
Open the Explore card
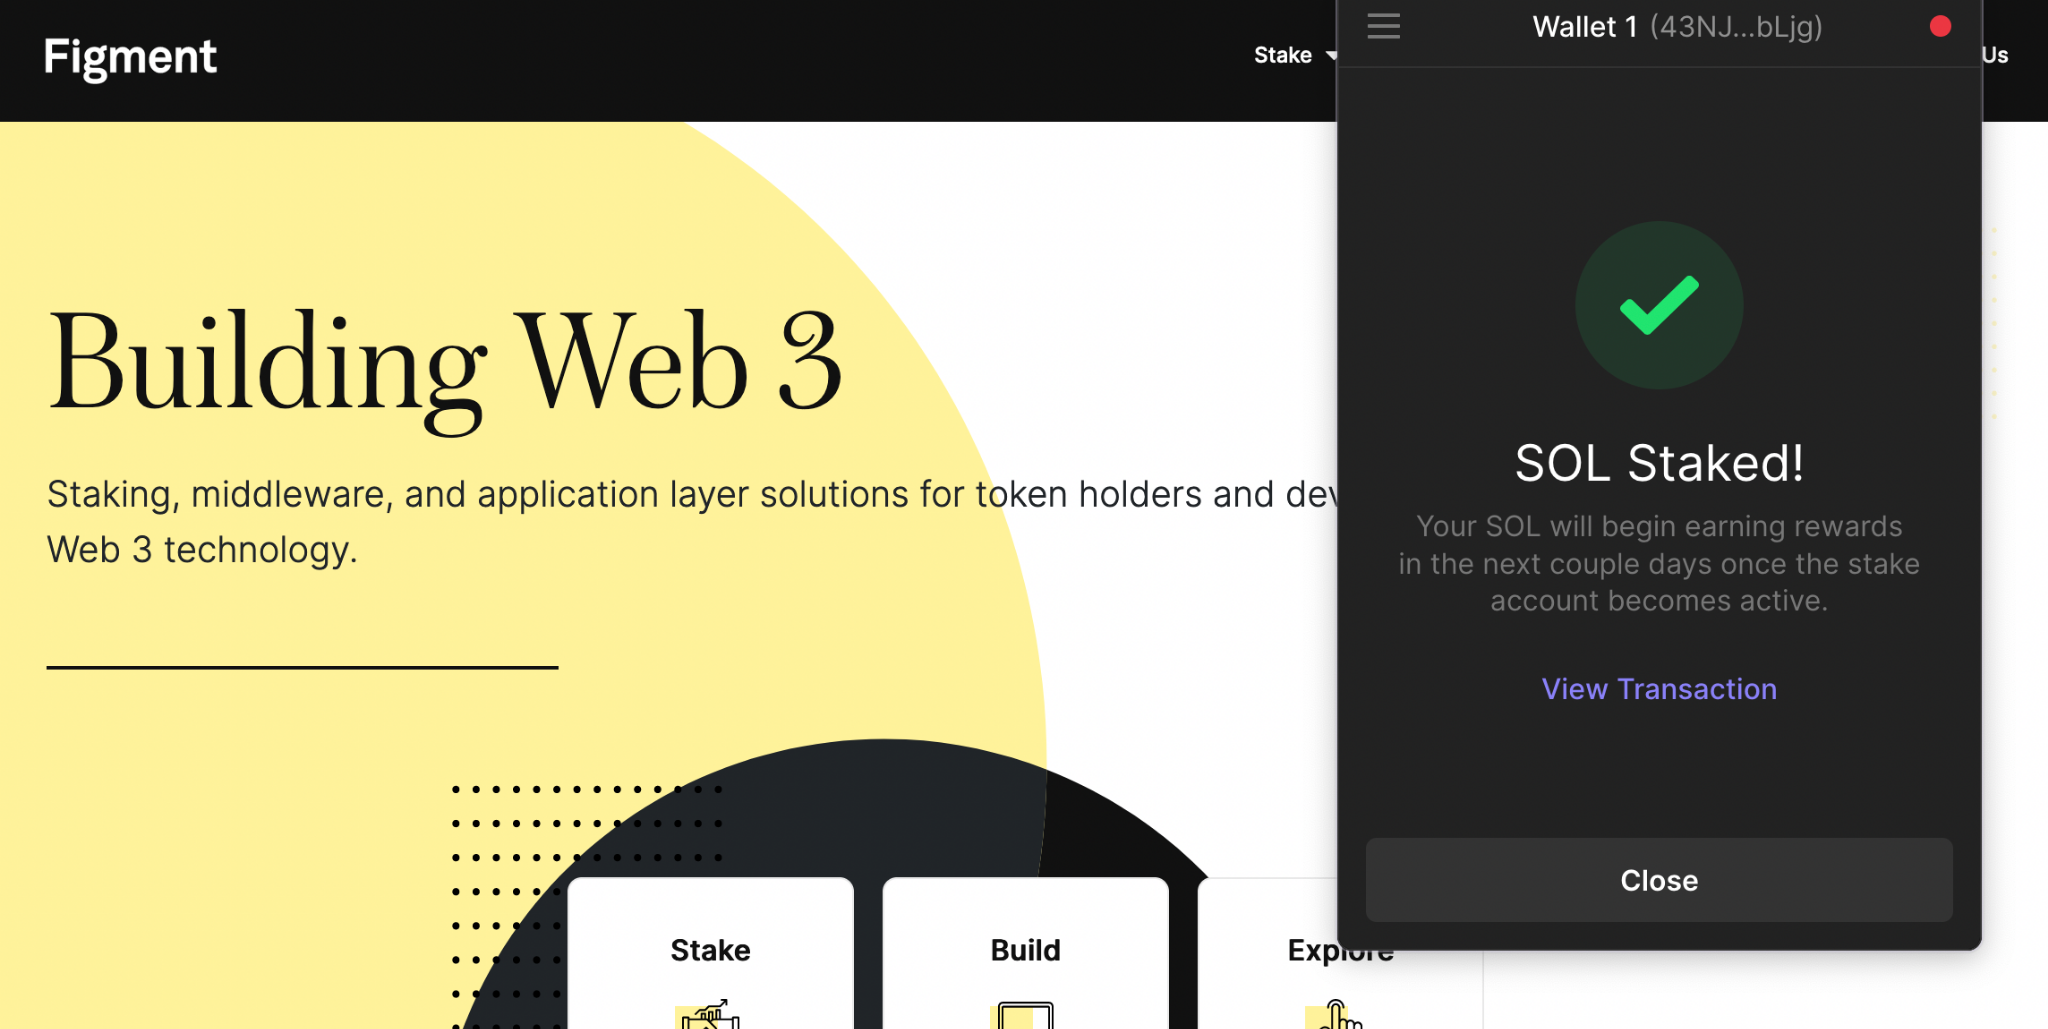point(1340,953)
